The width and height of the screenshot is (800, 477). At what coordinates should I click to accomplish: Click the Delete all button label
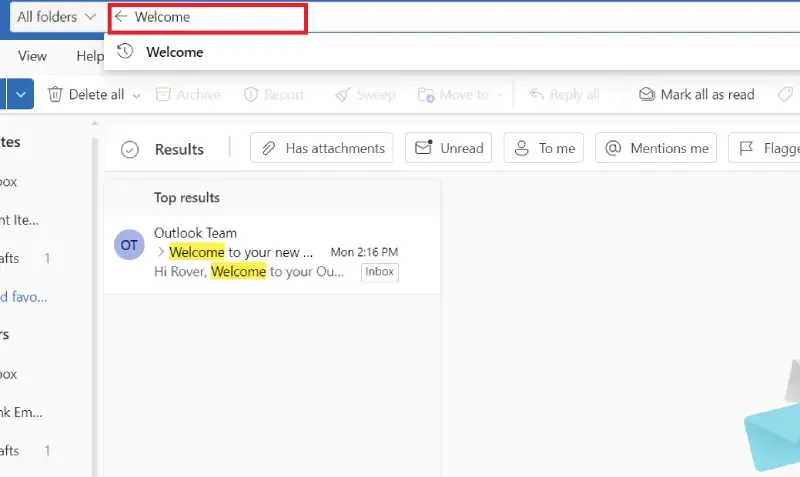click(x=96, y=94)
